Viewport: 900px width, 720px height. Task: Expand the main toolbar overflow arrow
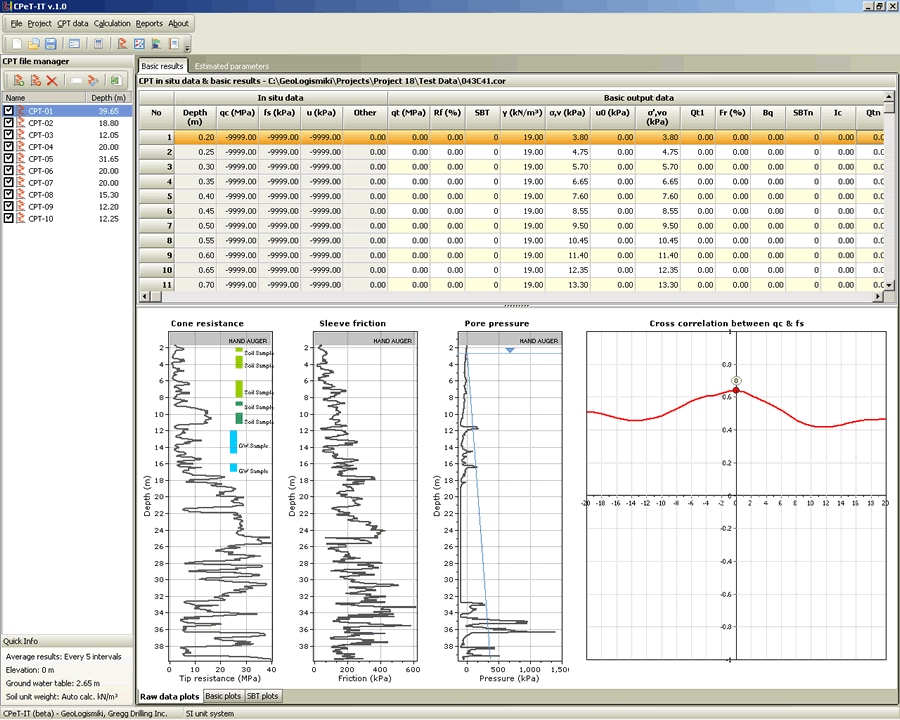(x=187, y=47)
